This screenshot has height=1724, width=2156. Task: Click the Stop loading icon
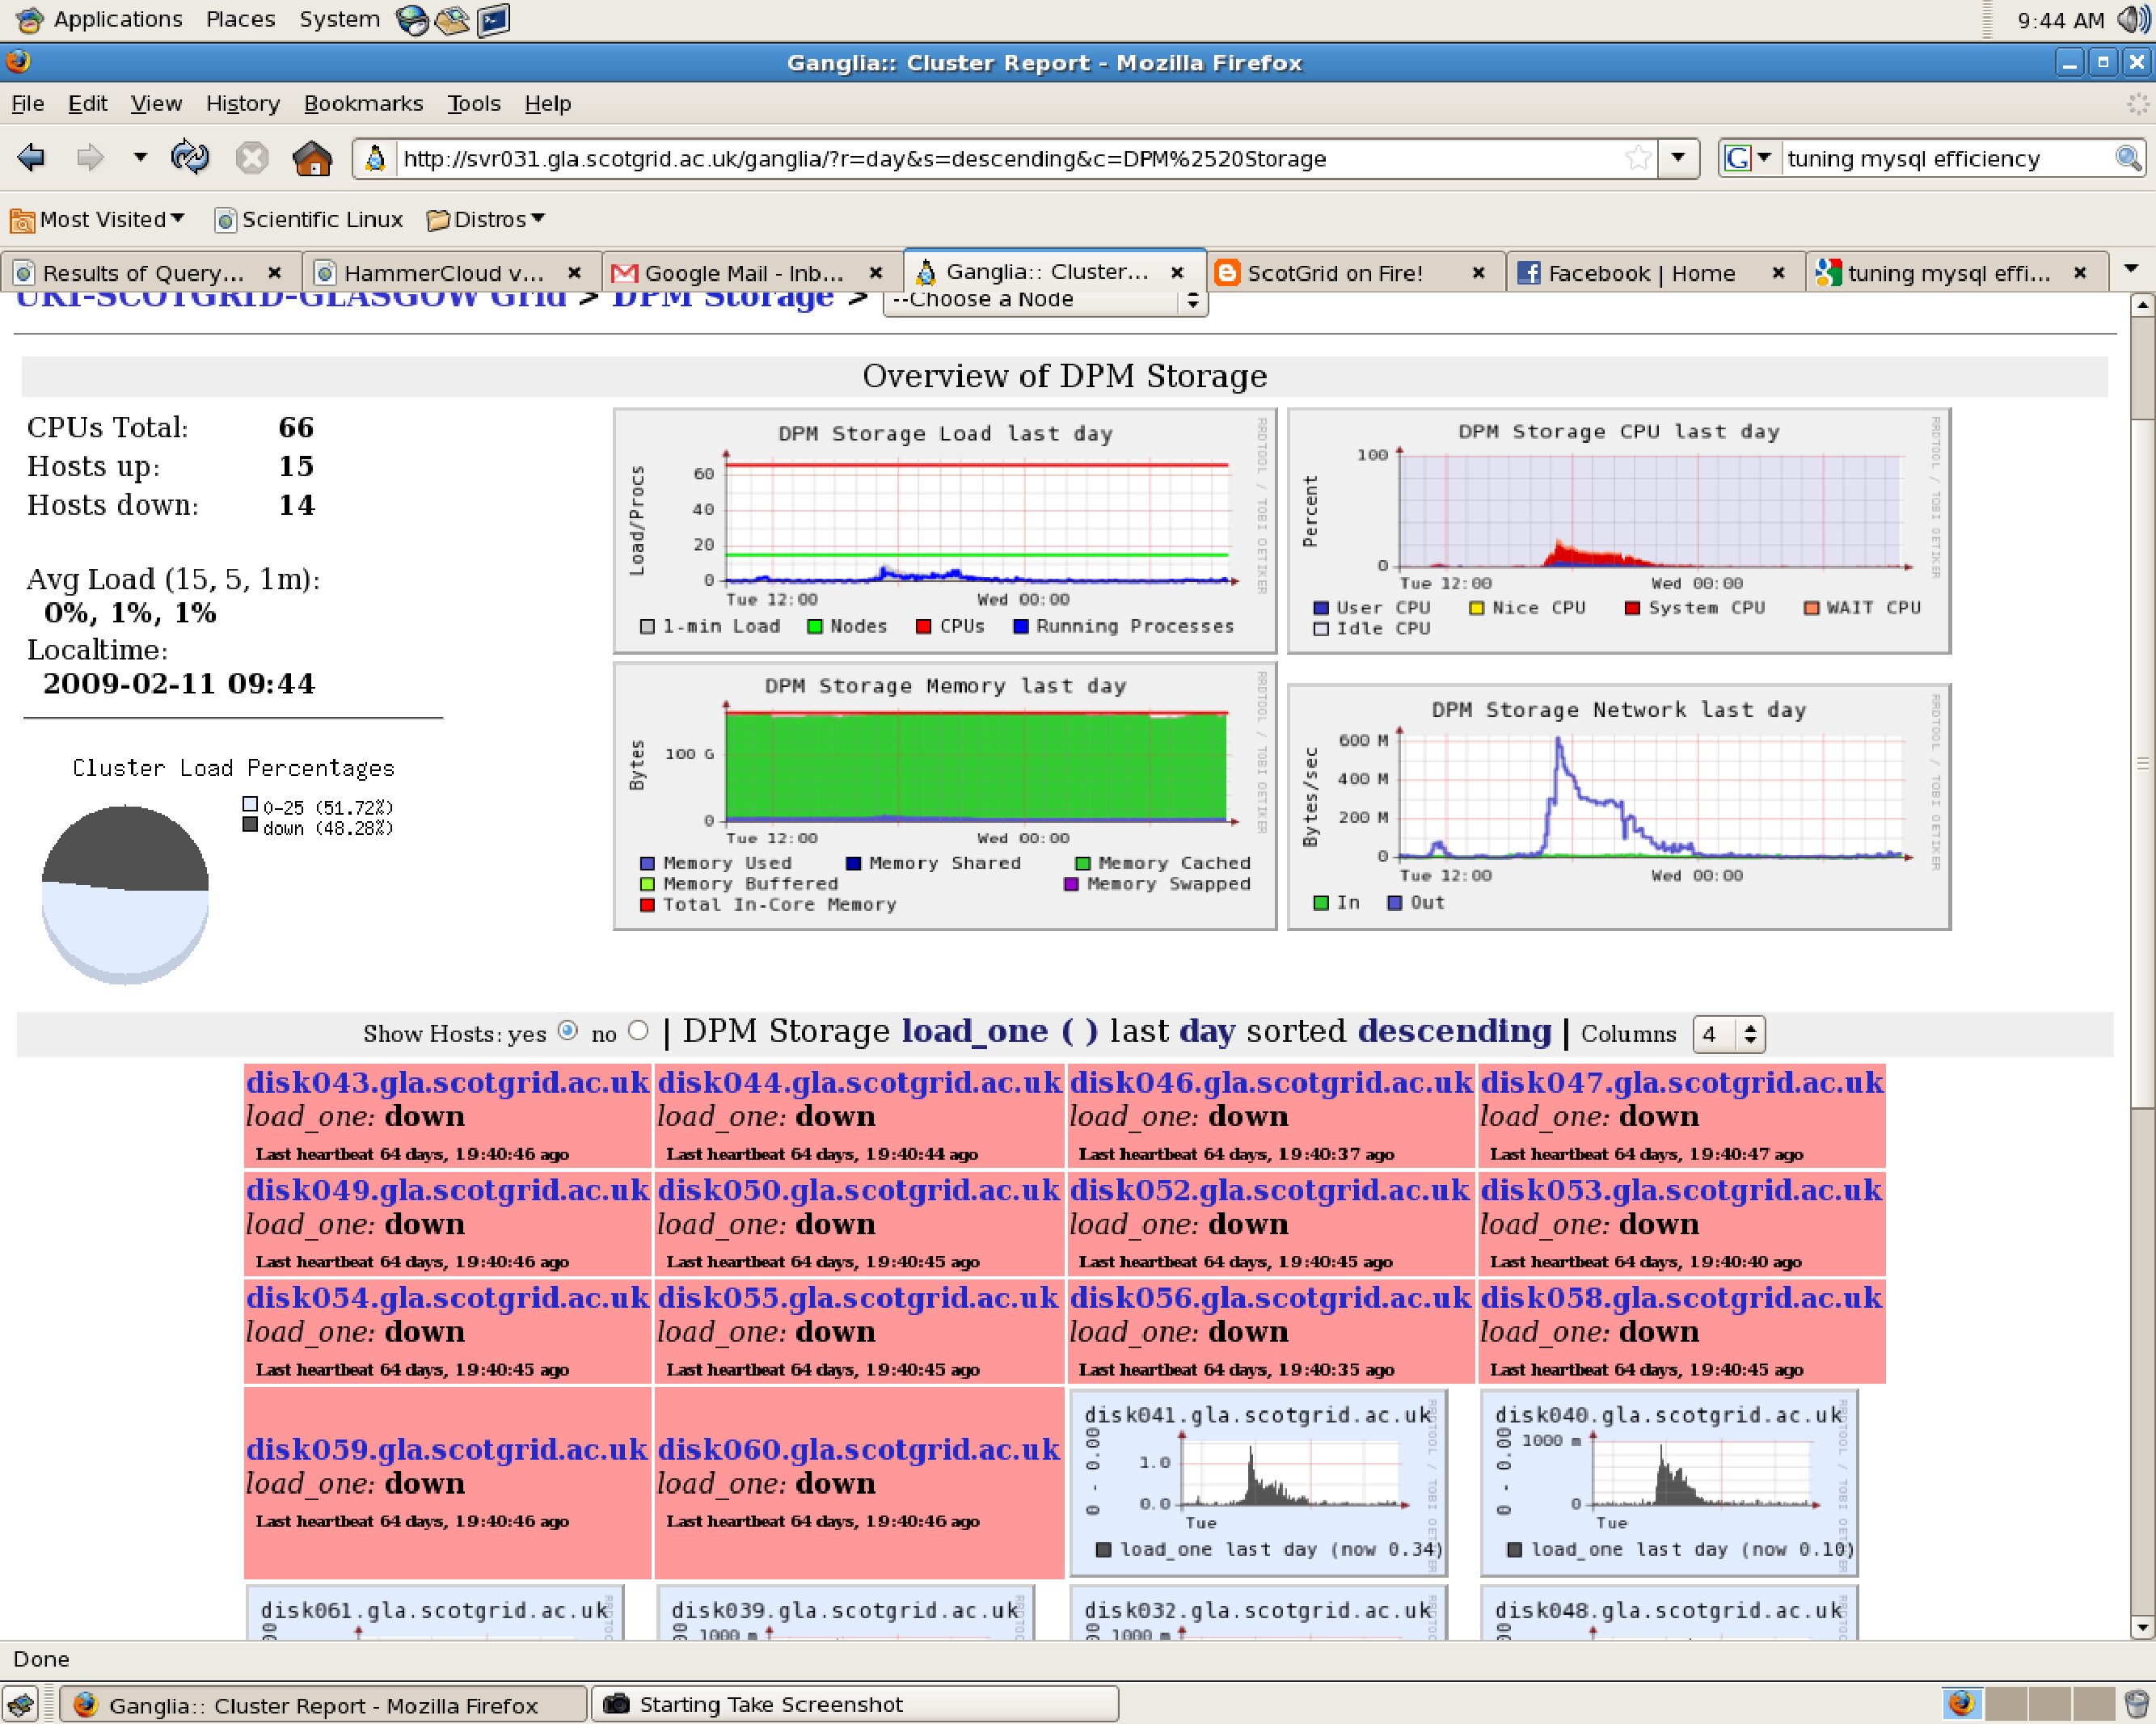252,158
